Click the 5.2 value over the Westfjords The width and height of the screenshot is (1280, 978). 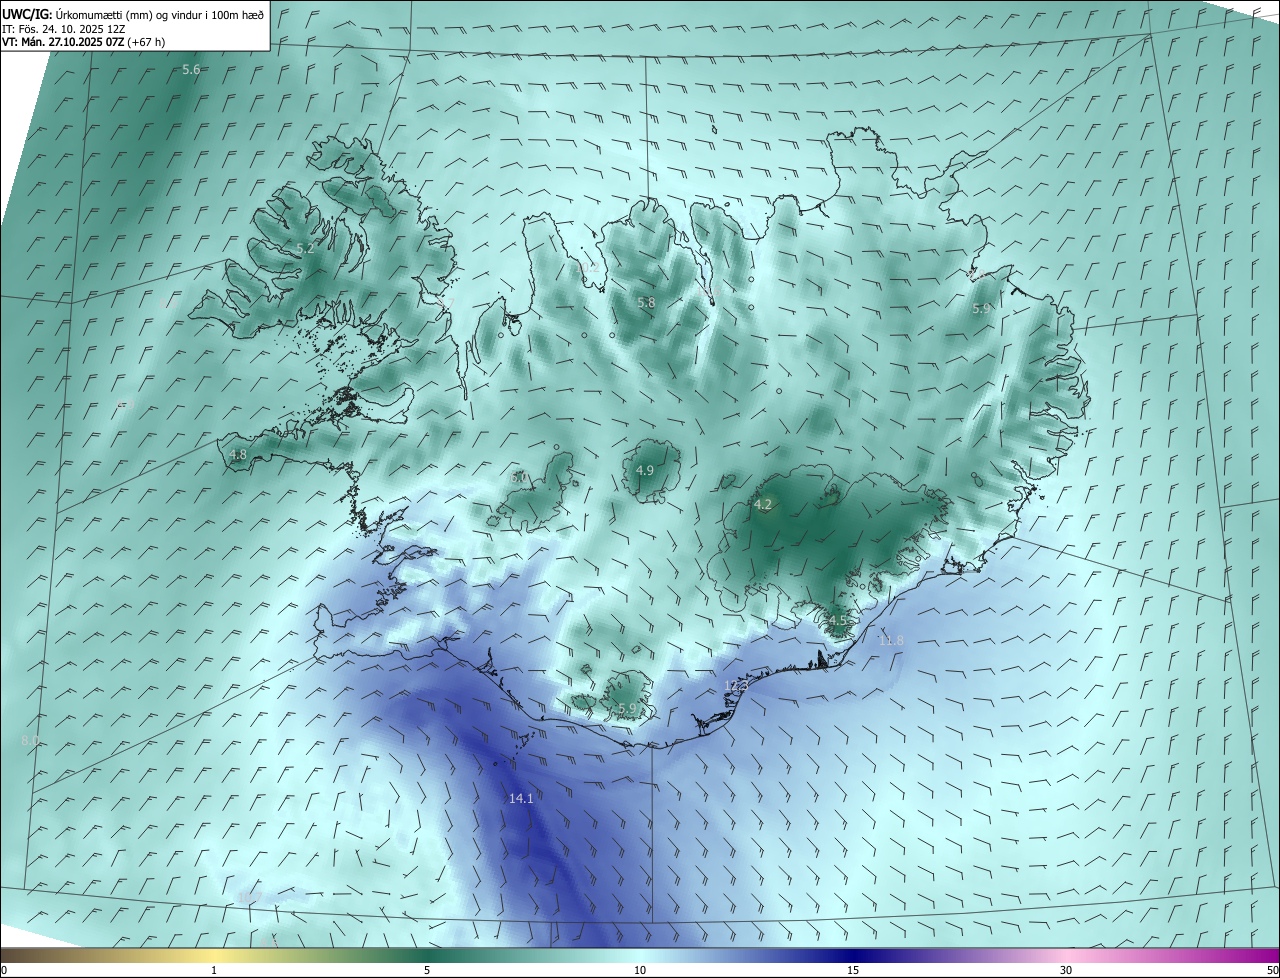tap(305, 248)
